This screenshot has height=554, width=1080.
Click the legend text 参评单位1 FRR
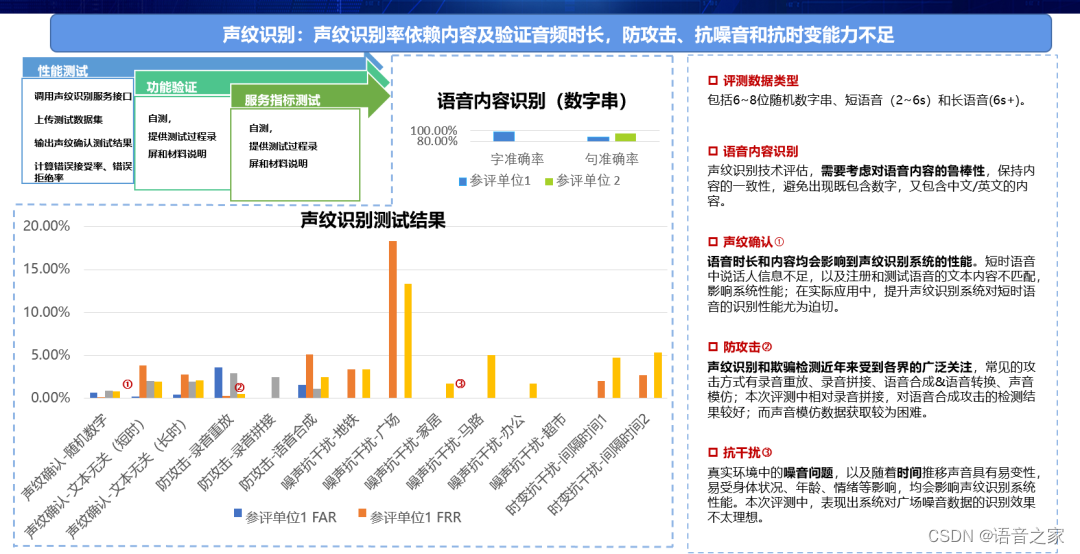[x=415, y=515]
